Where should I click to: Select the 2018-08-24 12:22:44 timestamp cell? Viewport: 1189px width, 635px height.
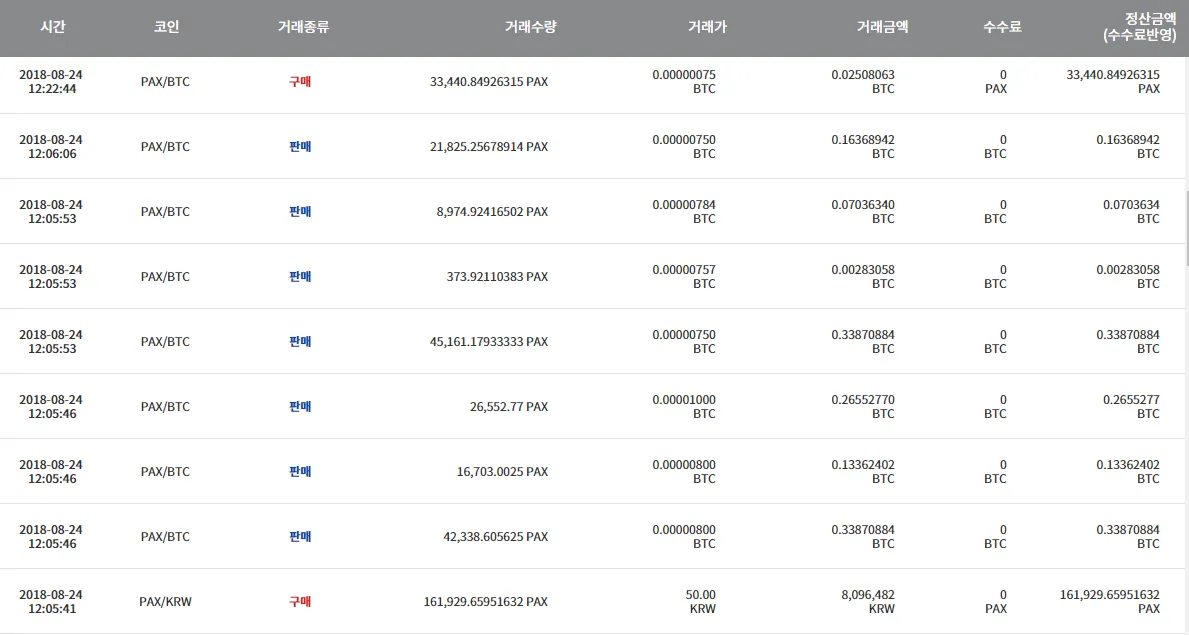[51, 81]
